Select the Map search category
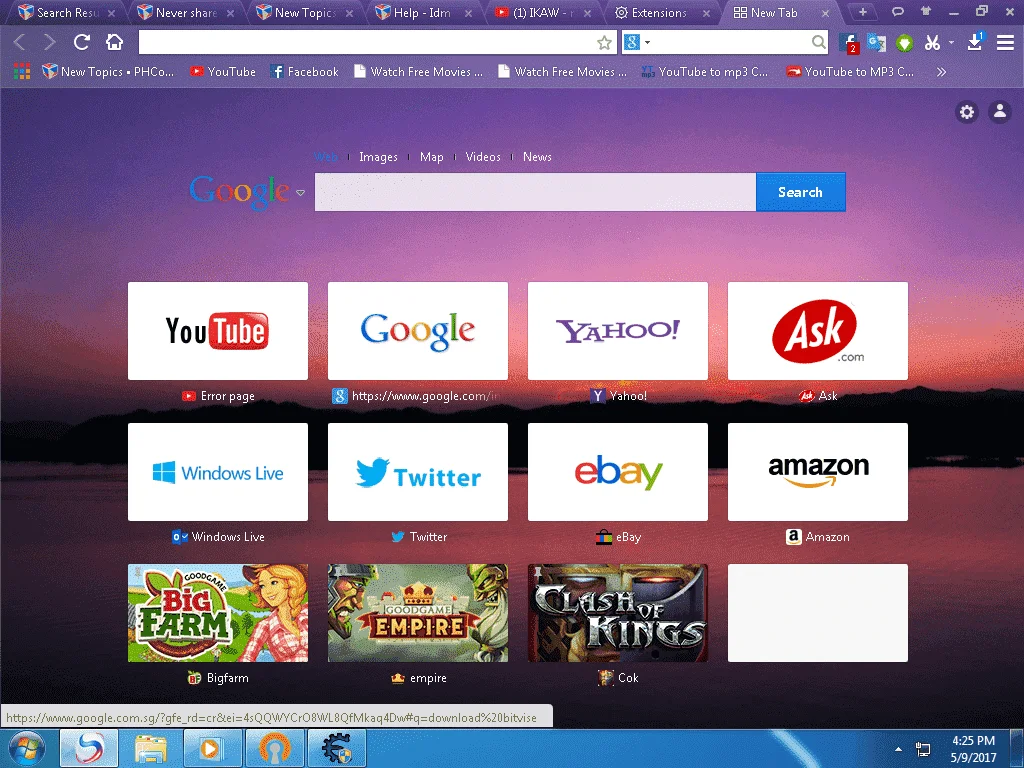The image size is (1024, 768). coord(432,157)
